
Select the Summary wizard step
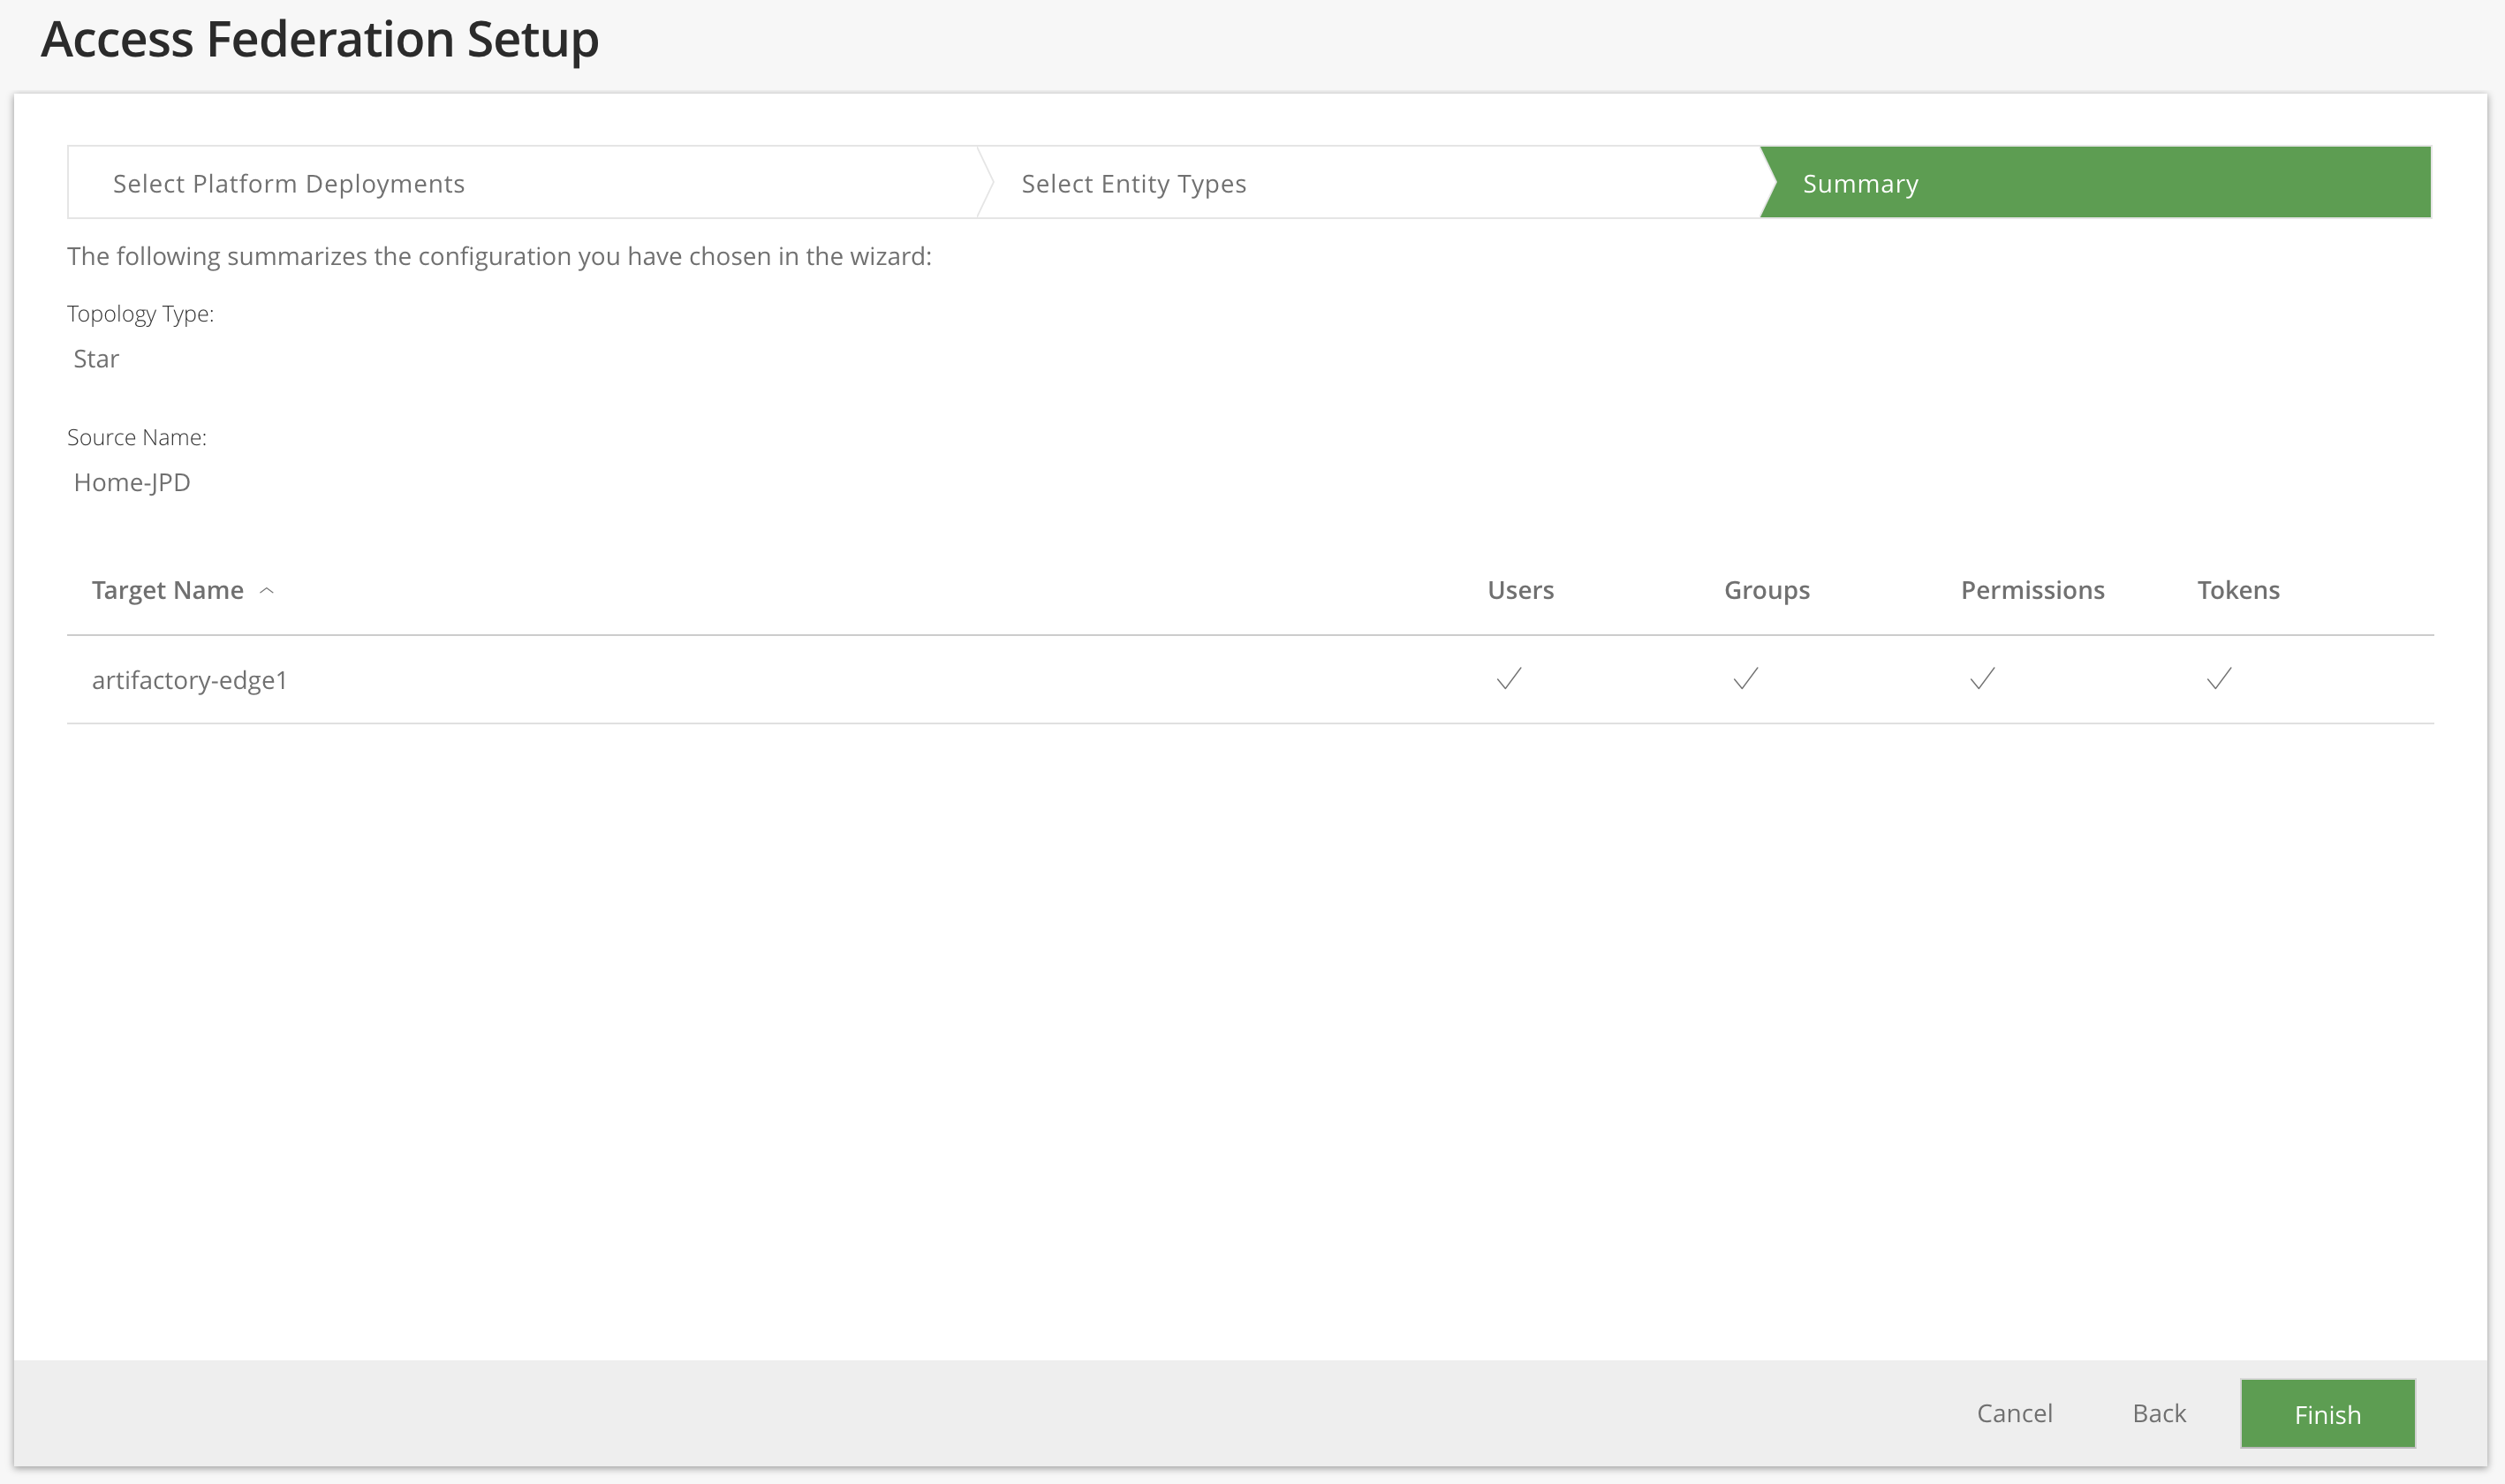pos(1860,184)
